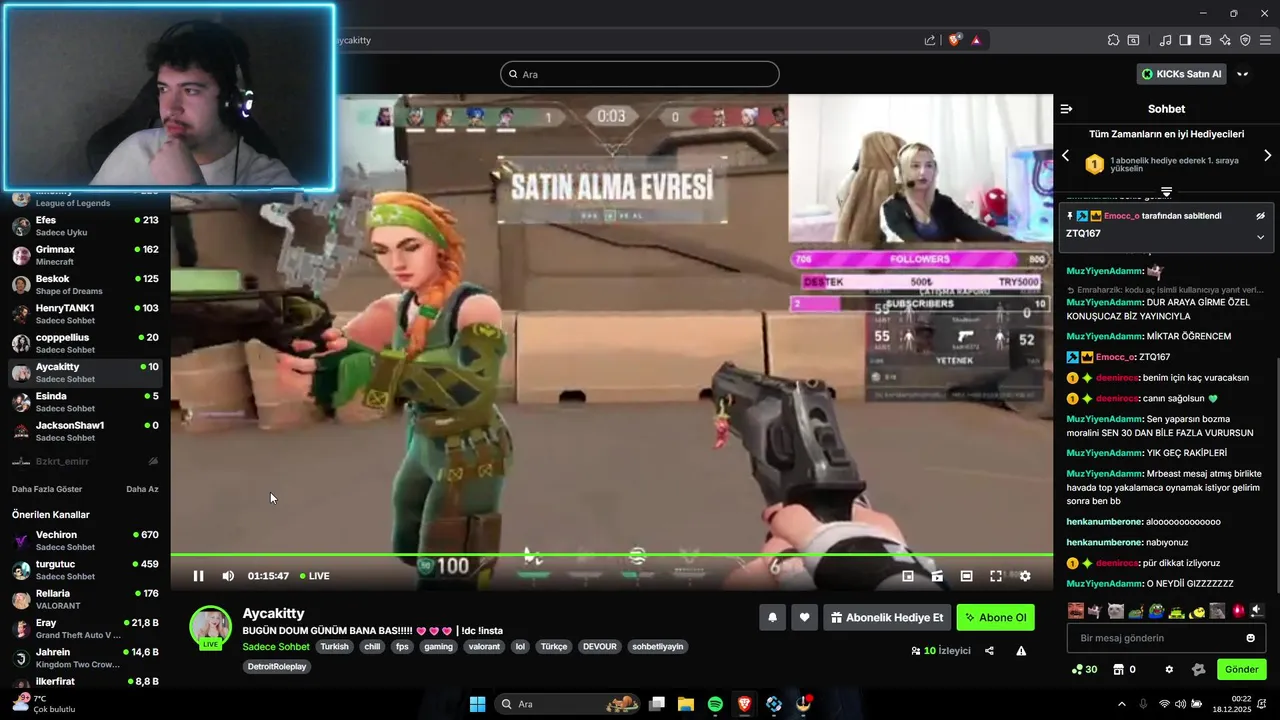Open Beskok channel in sidebar
1280x720 pixels.
point(85,285)
